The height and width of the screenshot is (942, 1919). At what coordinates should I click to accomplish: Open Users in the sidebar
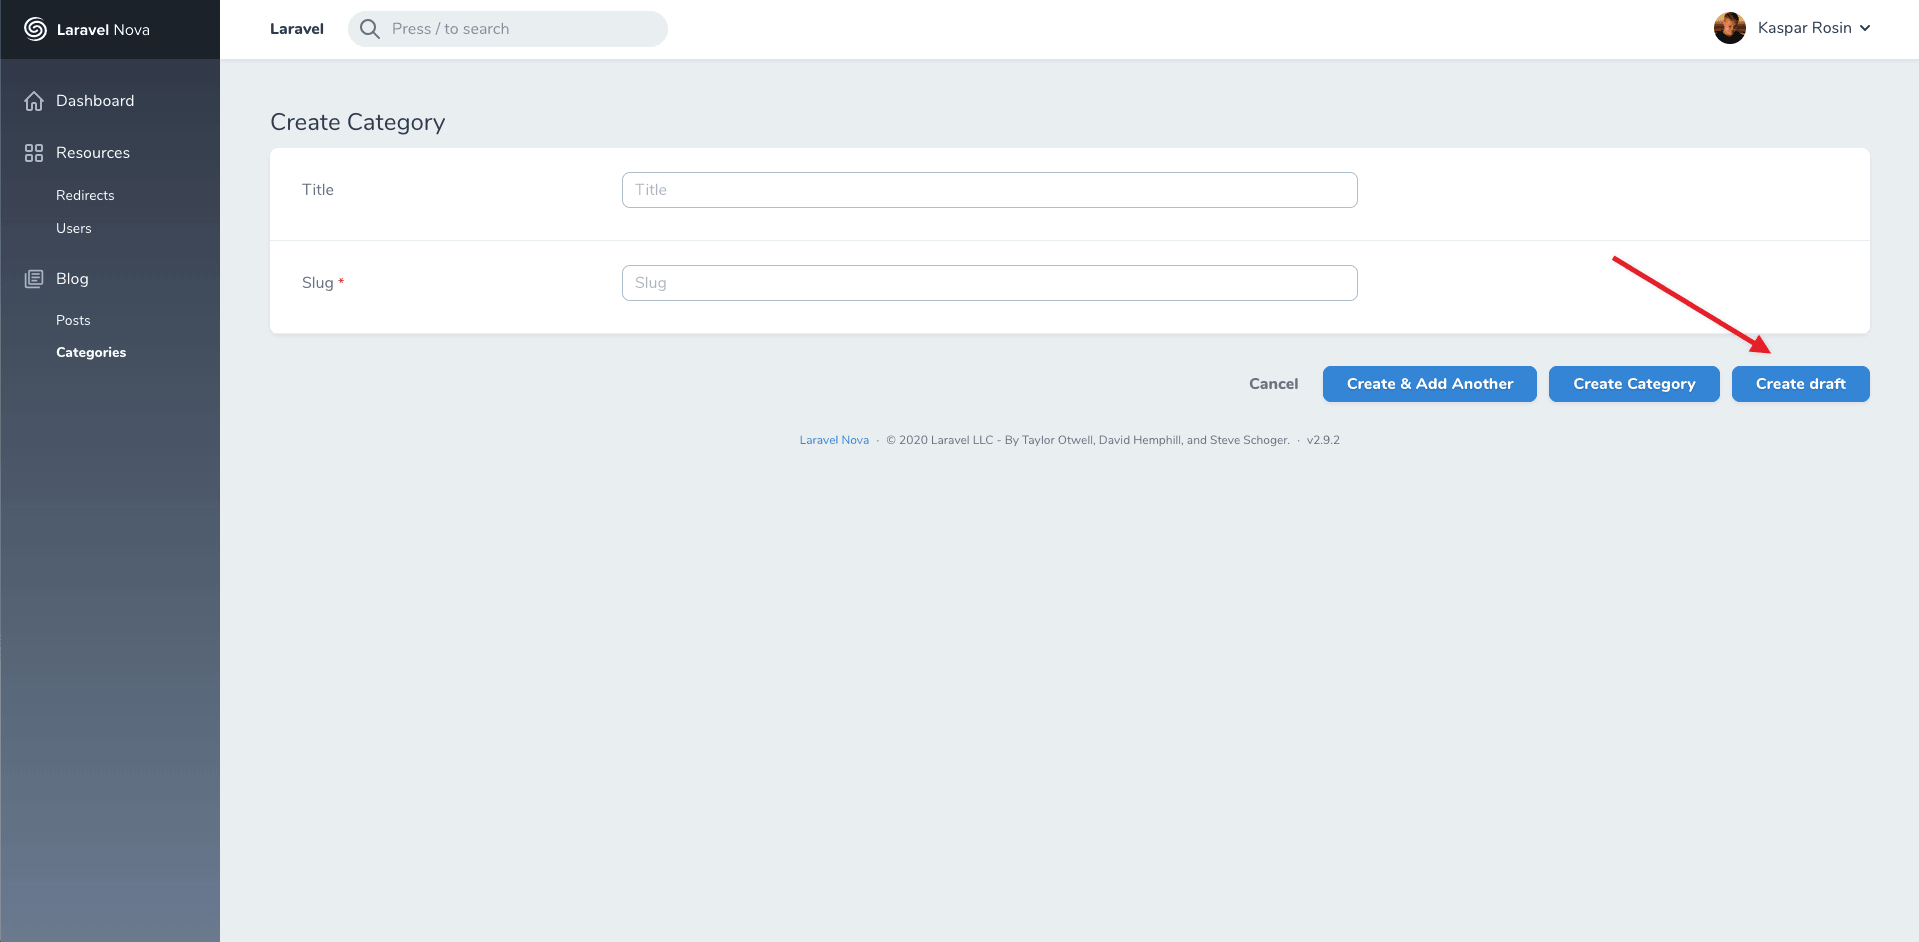(74, 228)
